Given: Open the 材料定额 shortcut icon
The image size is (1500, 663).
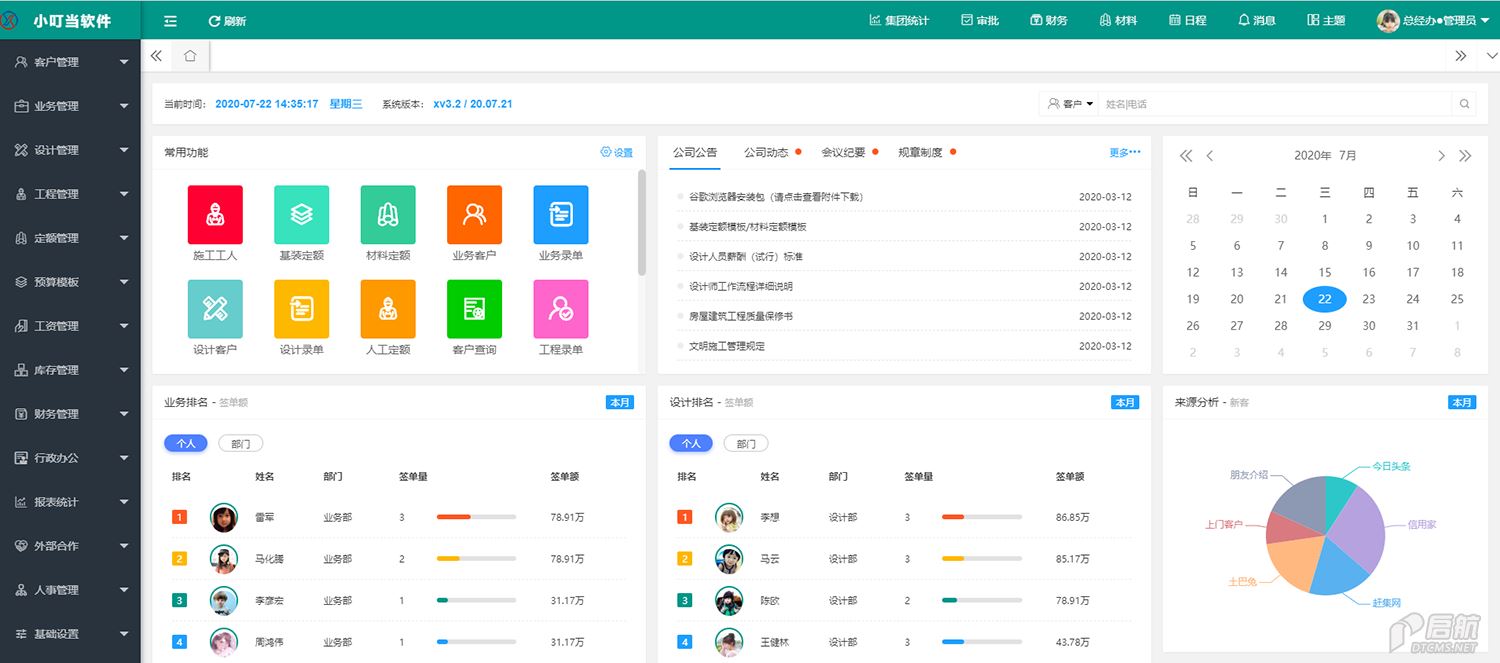Looking at the screenshot, I should (388, 214).
